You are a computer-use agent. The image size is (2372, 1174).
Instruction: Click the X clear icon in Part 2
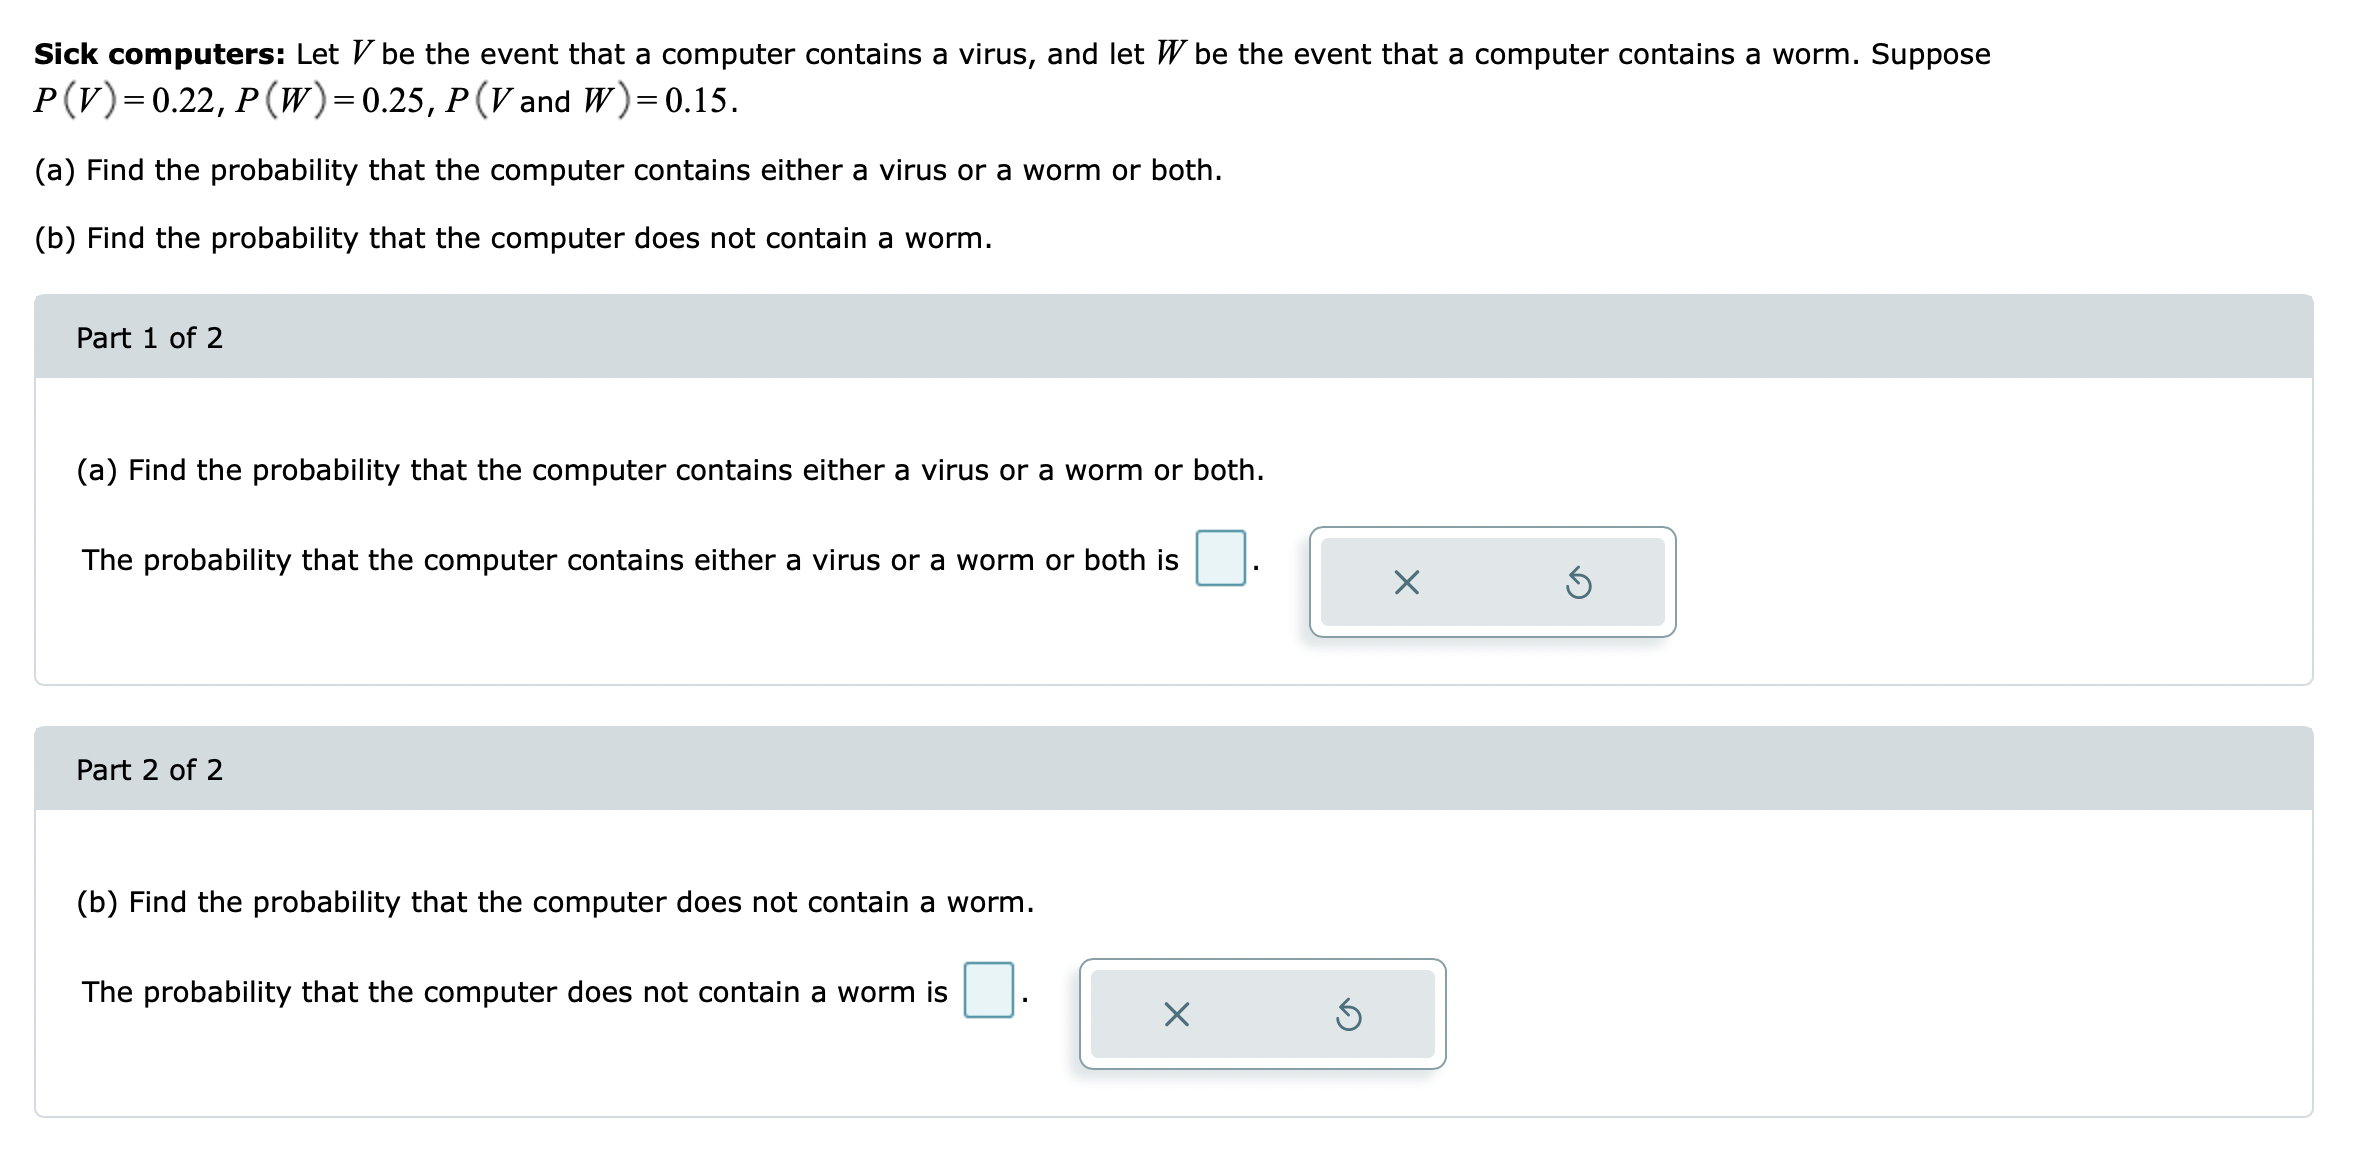[x=1177, y=1016]
